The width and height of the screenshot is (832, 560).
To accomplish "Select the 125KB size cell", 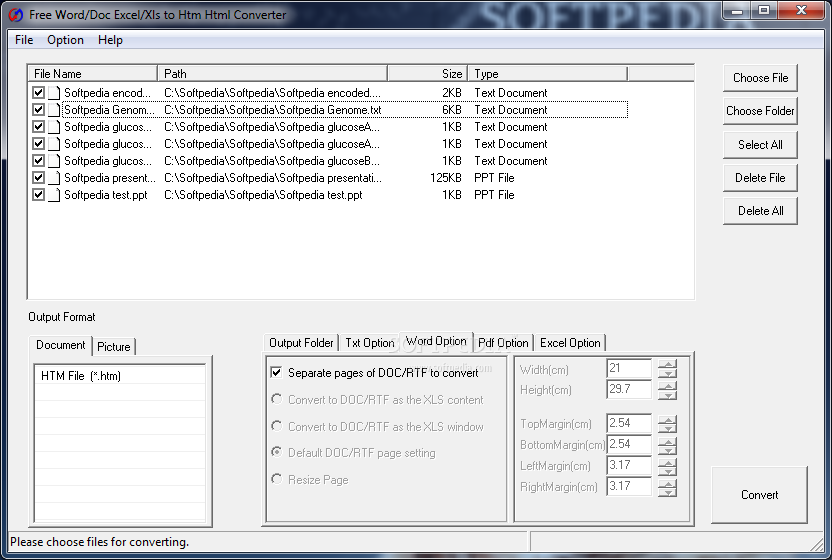I will (446, 178).
